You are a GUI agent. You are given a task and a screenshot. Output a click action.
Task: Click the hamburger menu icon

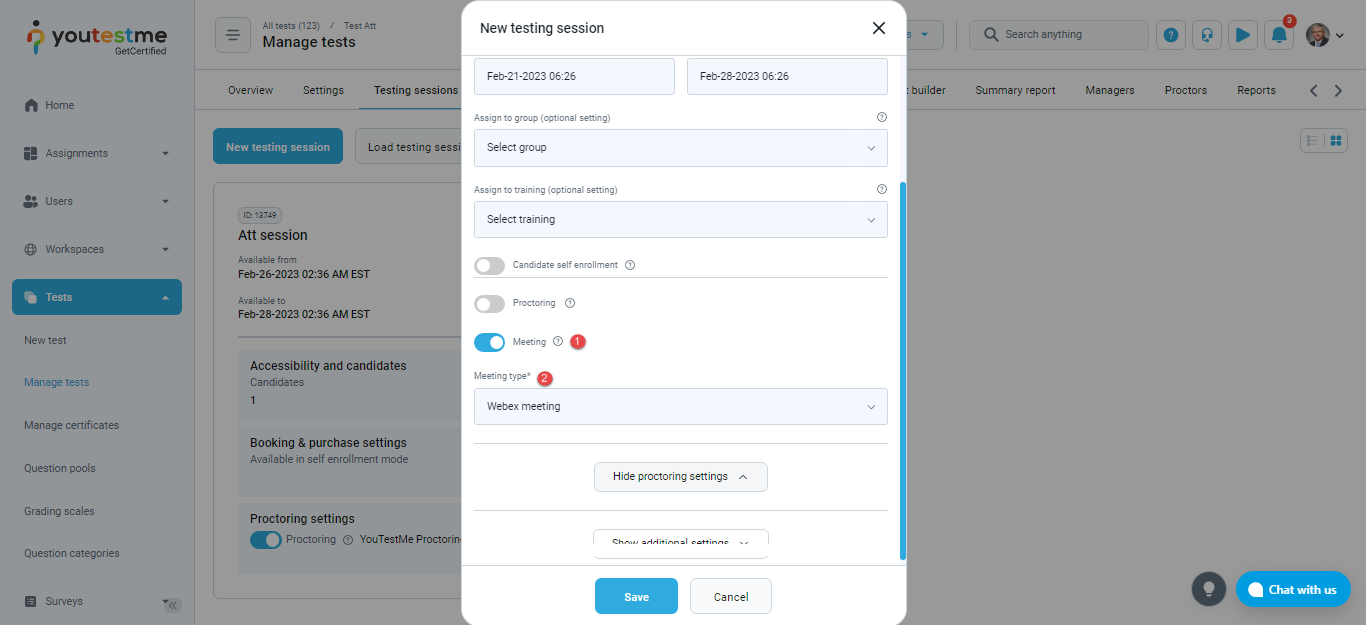[232, 35]
